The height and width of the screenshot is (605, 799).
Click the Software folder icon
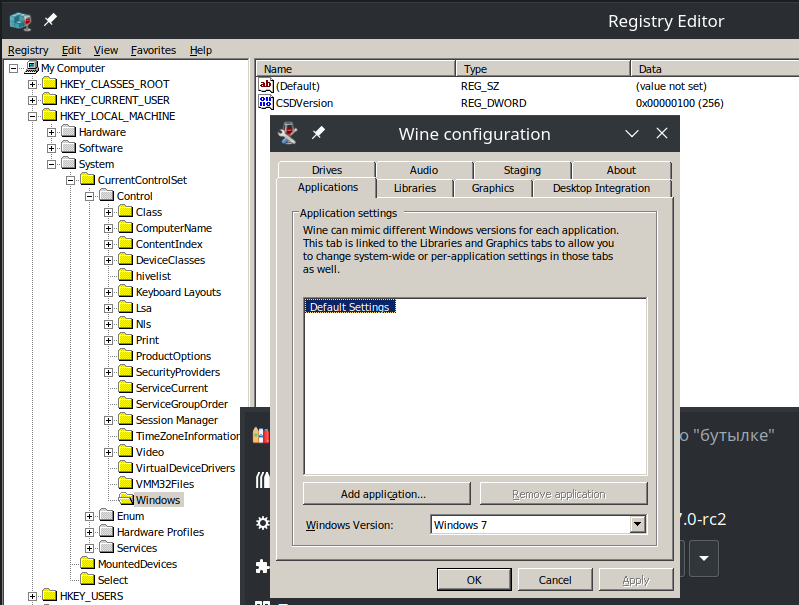(68, 147)
